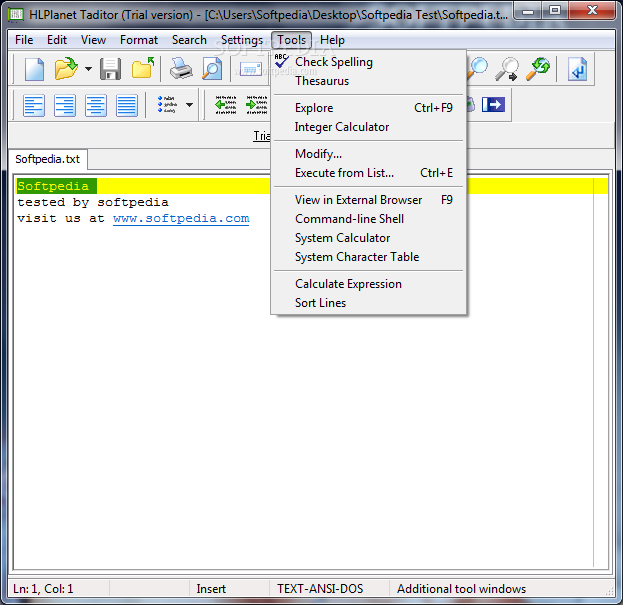The width and height of the screenshot is (623, 605).
Task: Choose Thesaurus from Tools menu
Action: point(368,81)
